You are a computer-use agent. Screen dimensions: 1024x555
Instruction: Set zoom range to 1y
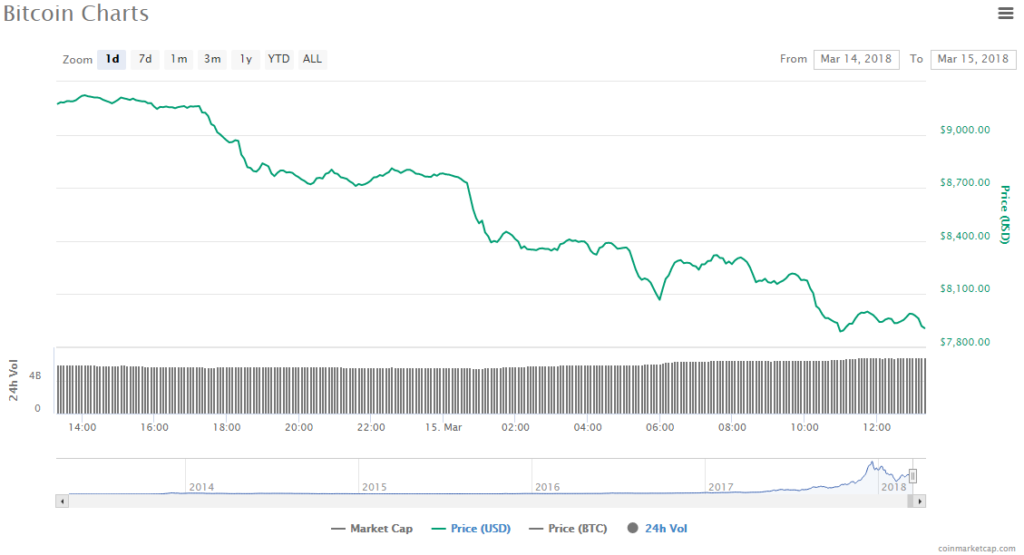245,59
